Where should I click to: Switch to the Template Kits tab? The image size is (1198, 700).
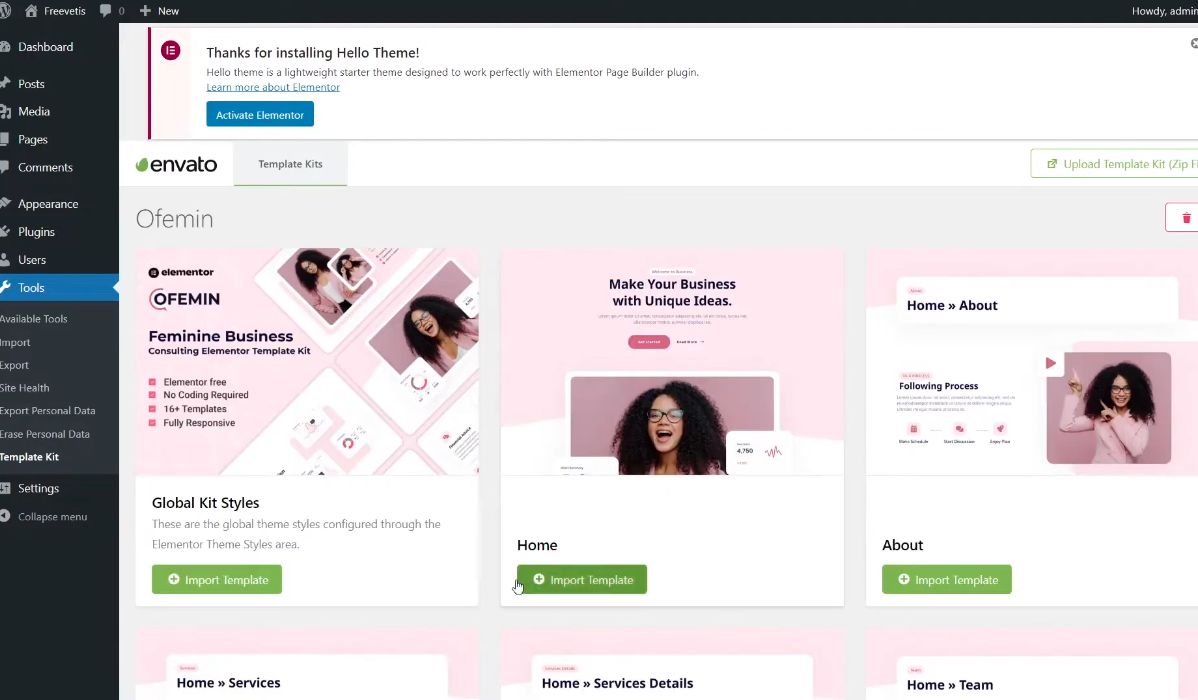[290, 164]
